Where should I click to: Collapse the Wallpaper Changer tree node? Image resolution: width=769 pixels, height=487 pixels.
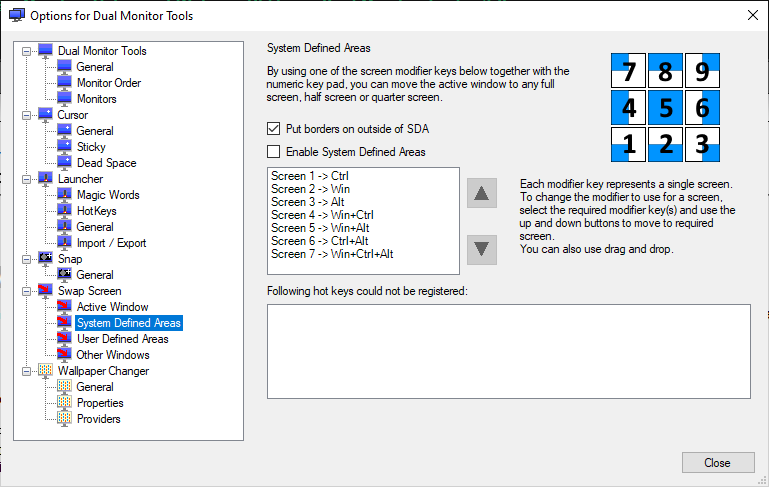click(x=26, y=371)
